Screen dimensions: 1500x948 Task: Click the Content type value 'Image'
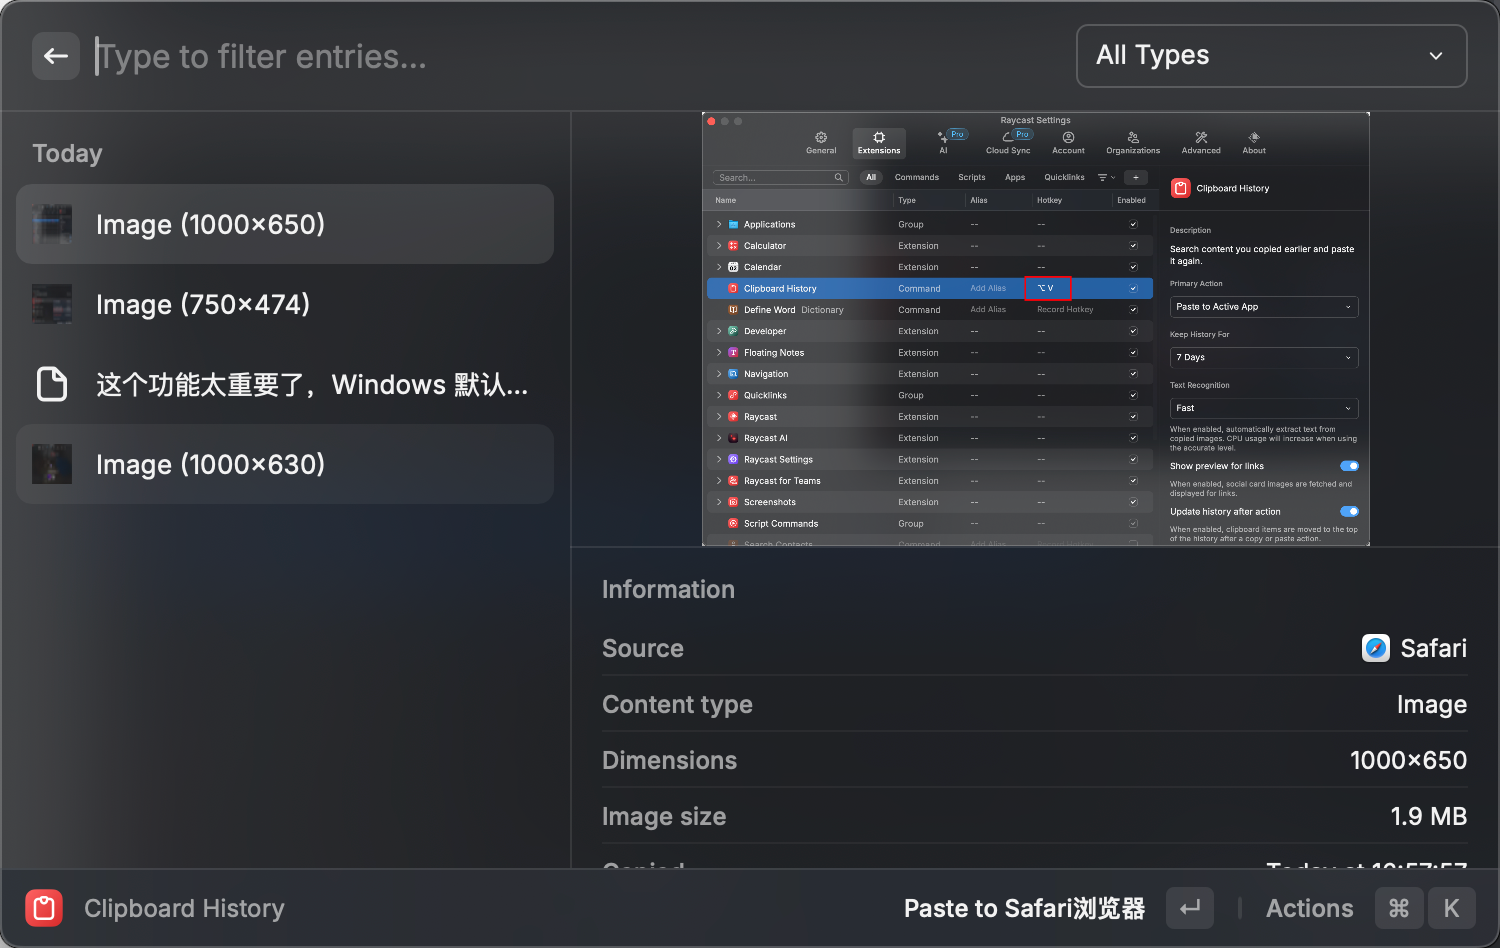coord(1431,705)
